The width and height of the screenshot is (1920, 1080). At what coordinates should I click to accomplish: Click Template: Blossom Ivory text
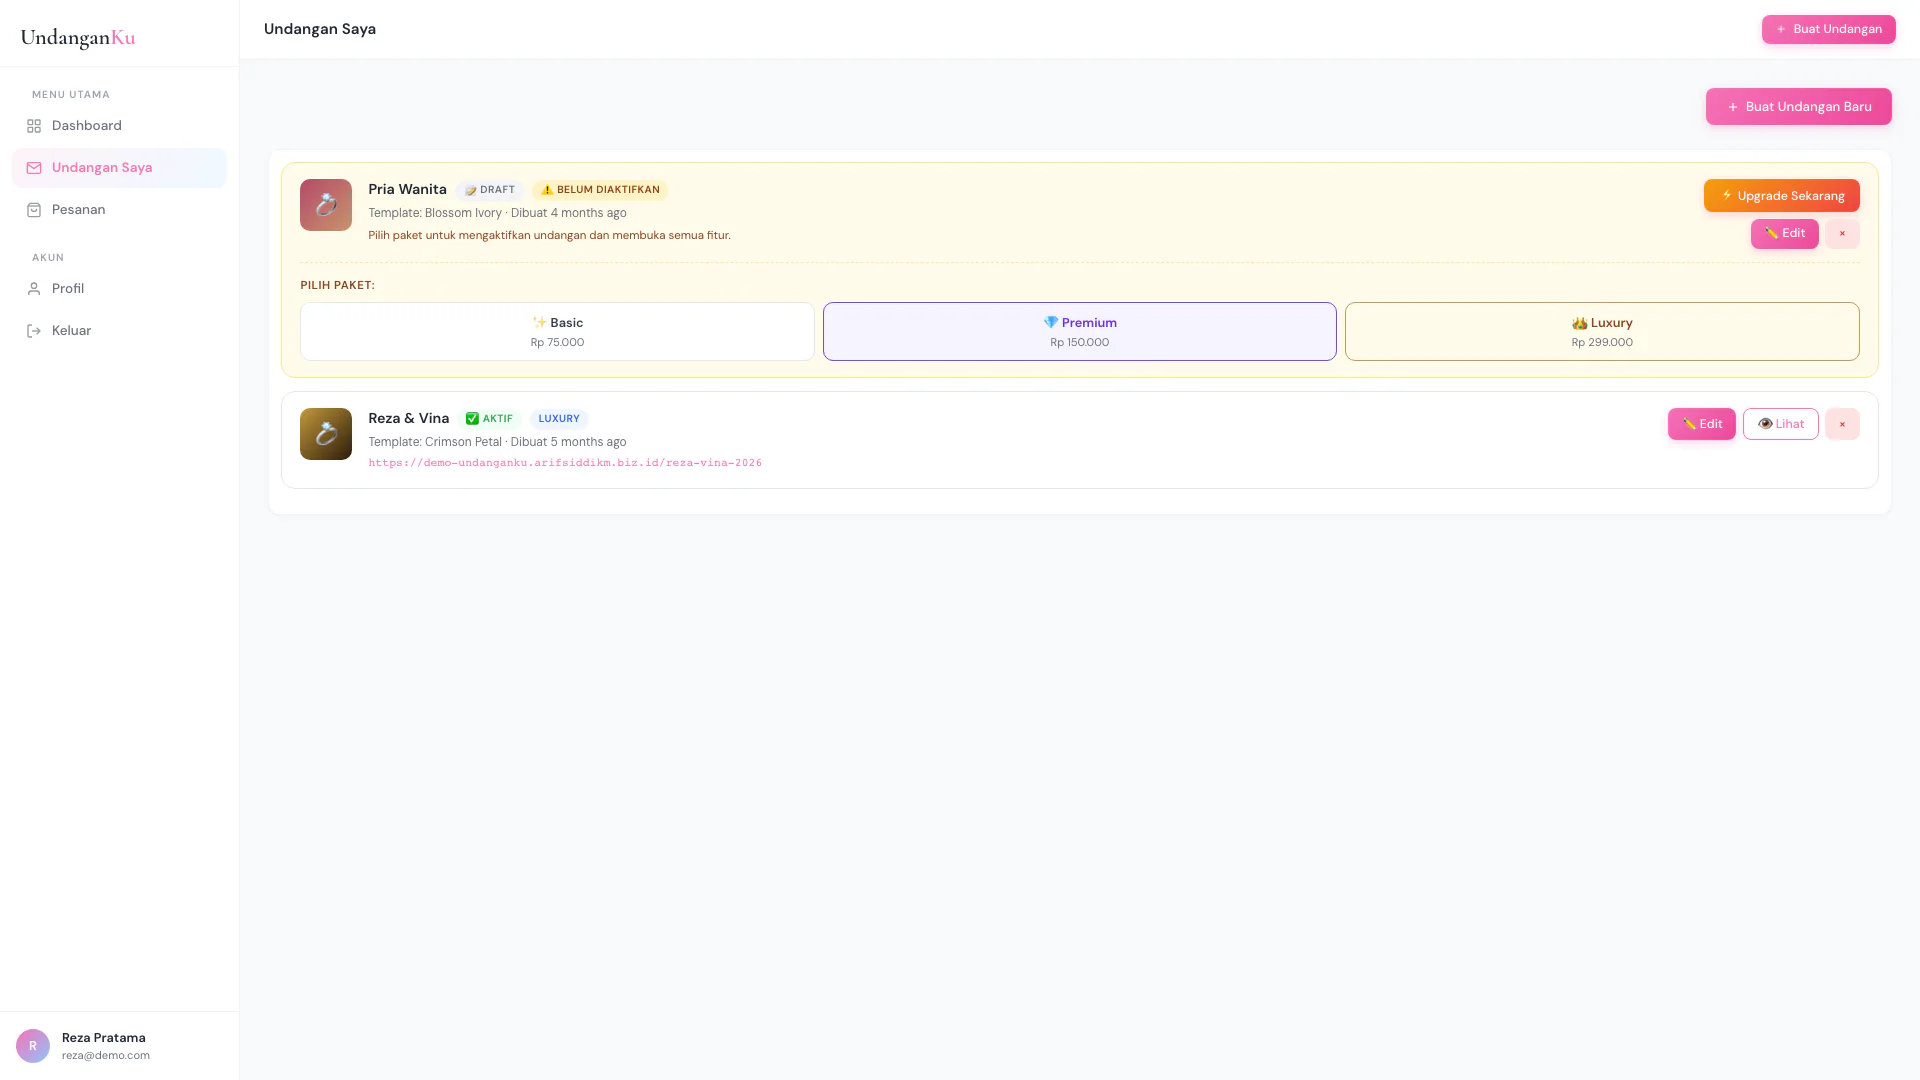435,213
